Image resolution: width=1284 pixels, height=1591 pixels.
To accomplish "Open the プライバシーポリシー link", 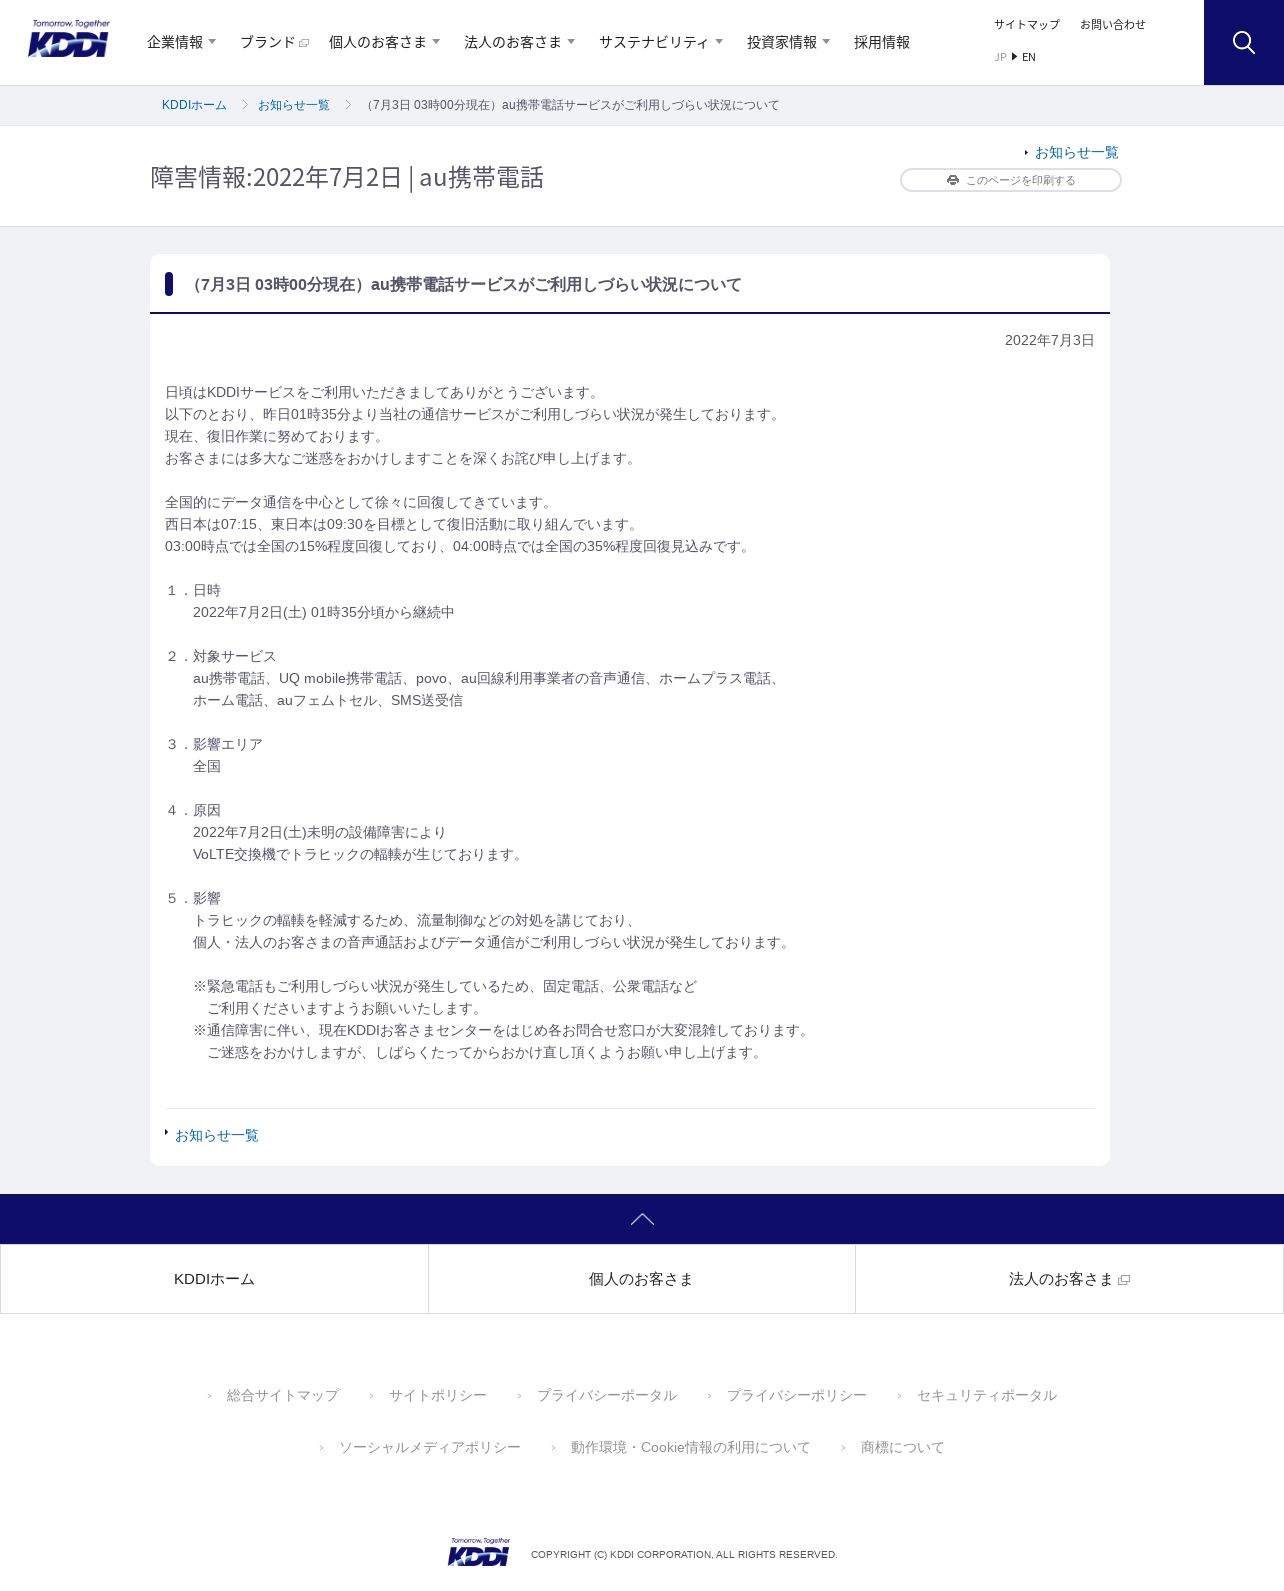I will [797, 1395].
